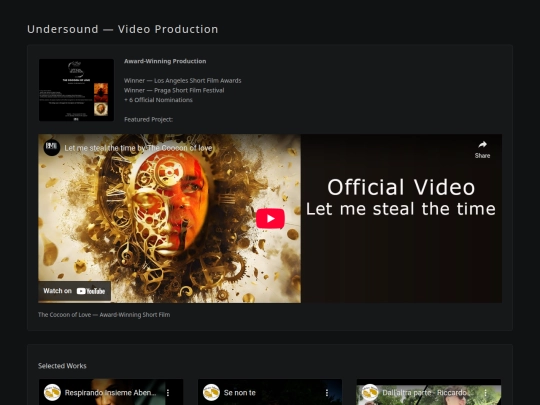Open options menu on Dall'altra parte video
The image size is (540, 405).
click(485, 393)
